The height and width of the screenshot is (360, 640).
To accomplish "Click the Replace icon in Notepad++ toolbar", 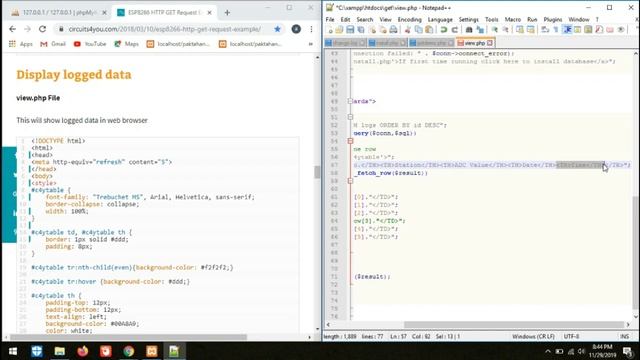I will 480,29.
